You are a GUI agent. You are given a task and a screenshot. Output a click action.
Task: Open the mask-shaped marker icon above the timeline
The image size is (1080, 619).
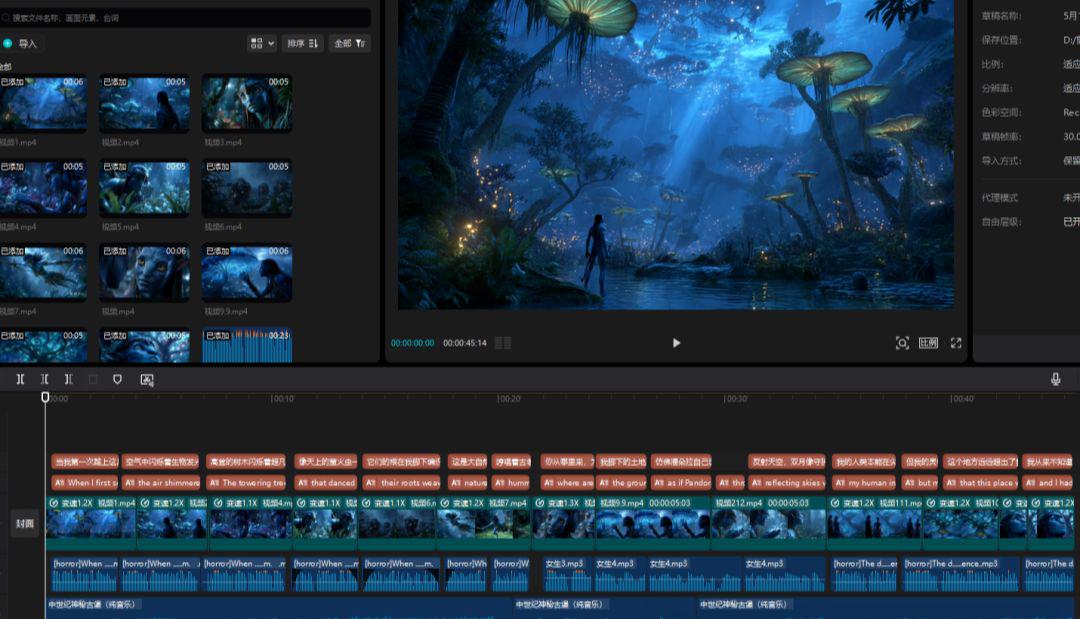[x=118, y=379]
